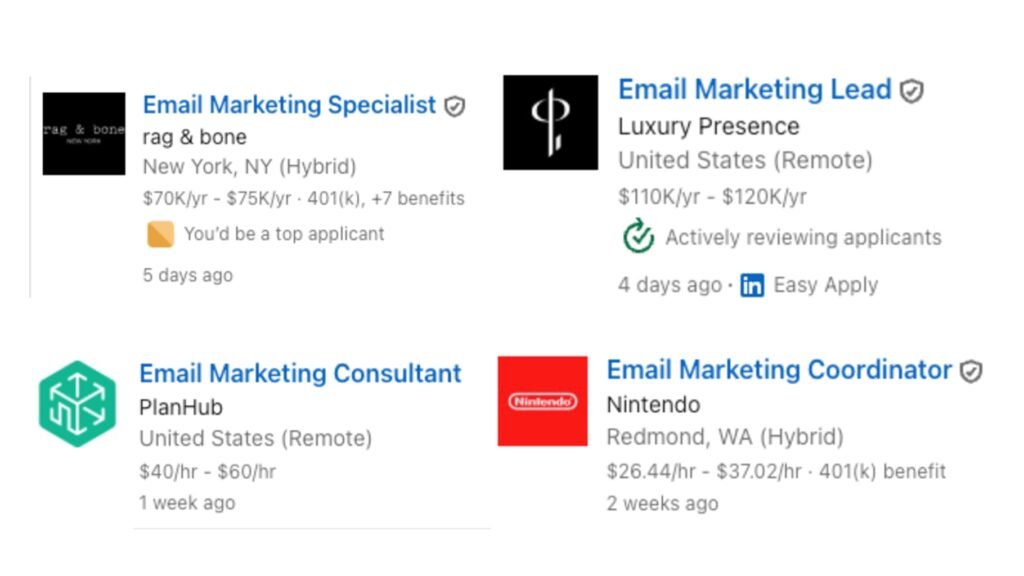Viewport: 1024px width, 576px height.
Task: Click the red Nintendo logo
Action: (542, 401)
